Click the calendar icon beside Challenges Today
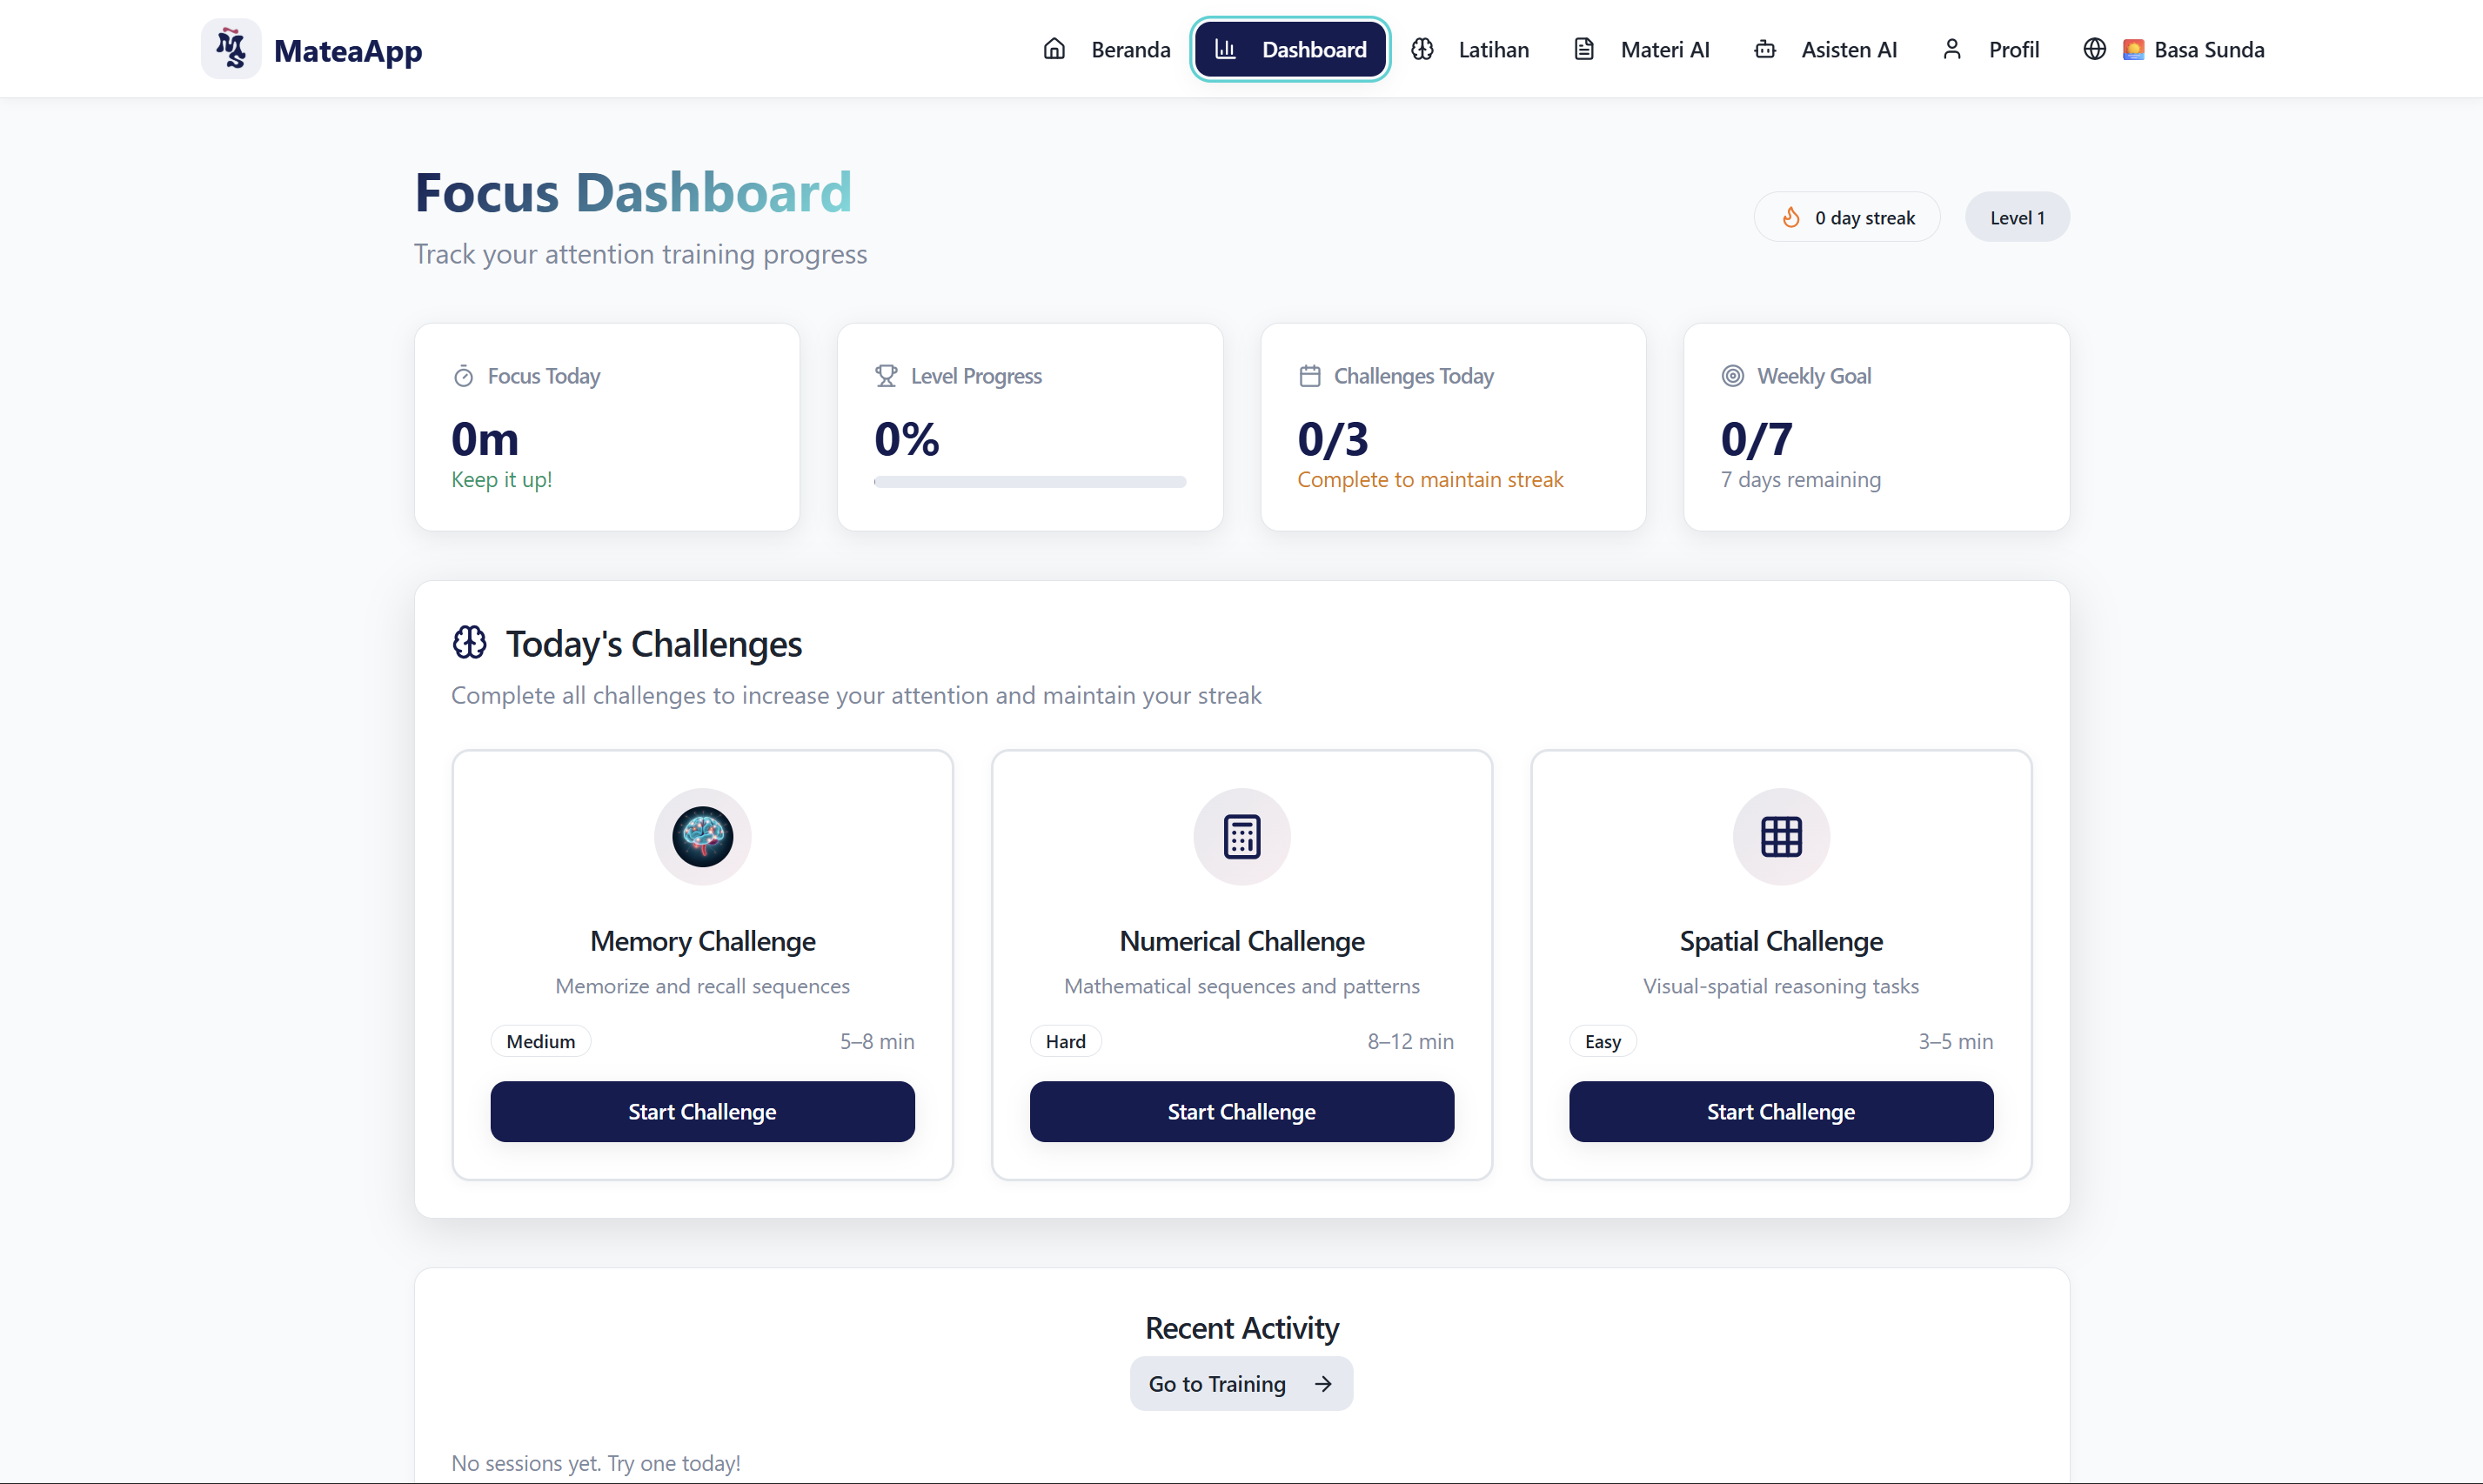This screenshot has width=2483, height=1484. click(x=1309, y=376)
